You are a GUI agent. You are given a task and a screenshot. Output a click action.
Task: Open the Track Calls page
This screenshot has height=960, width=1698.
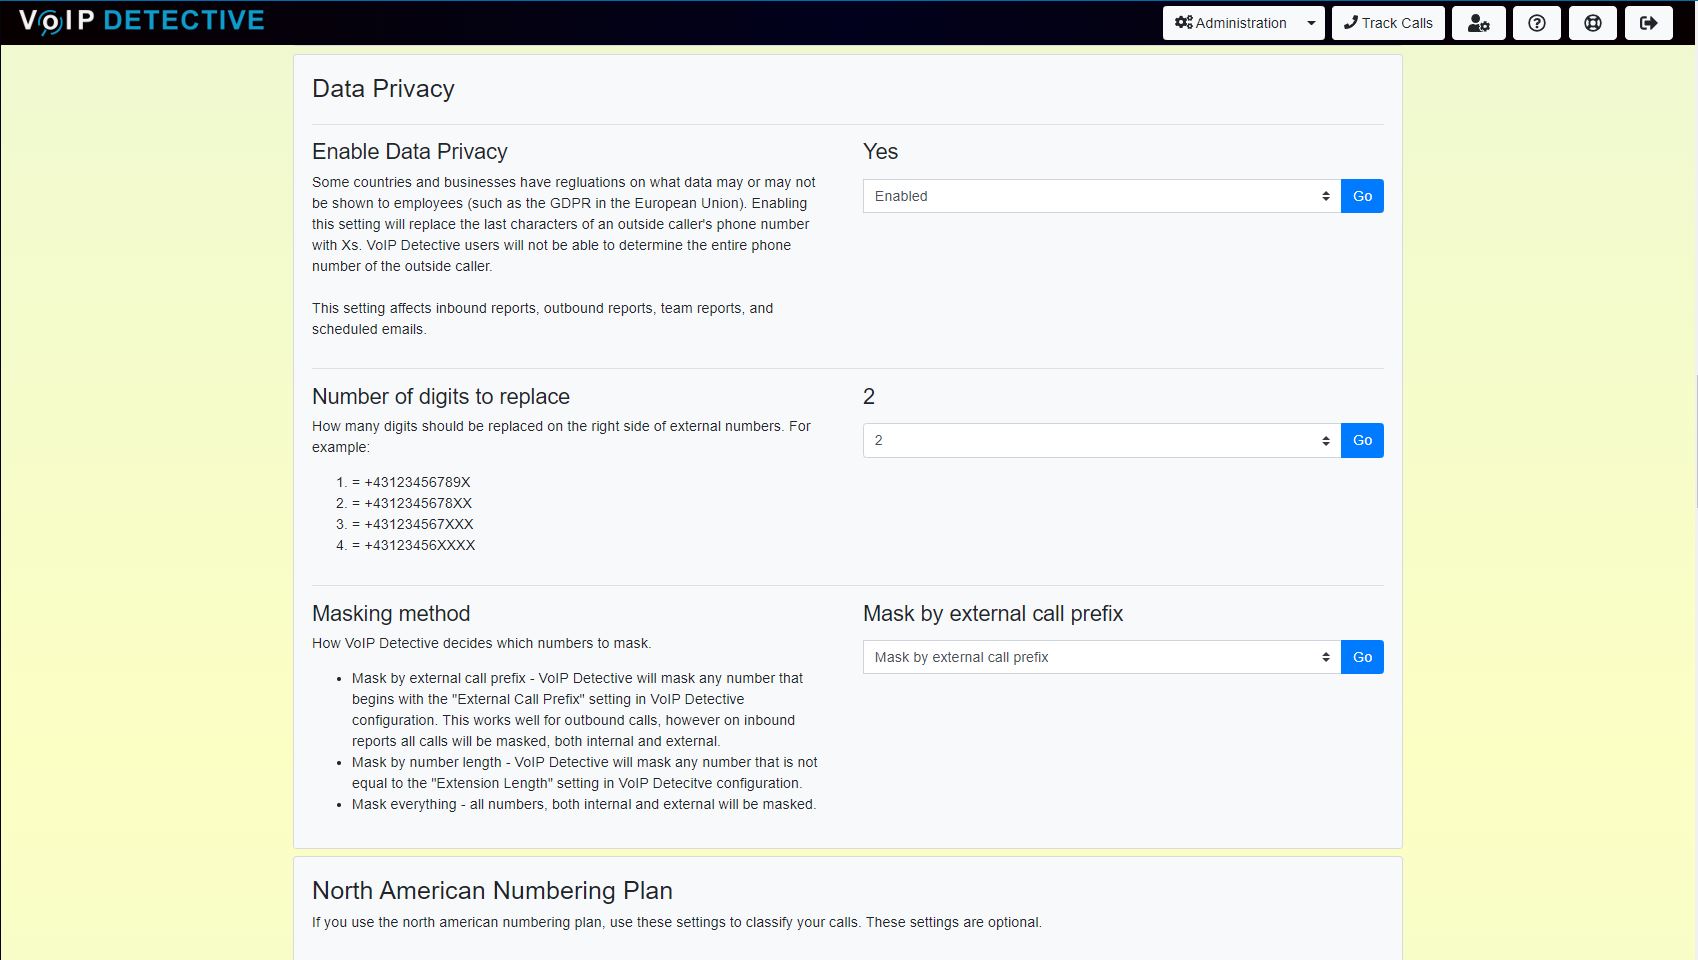pos(1388,23)
